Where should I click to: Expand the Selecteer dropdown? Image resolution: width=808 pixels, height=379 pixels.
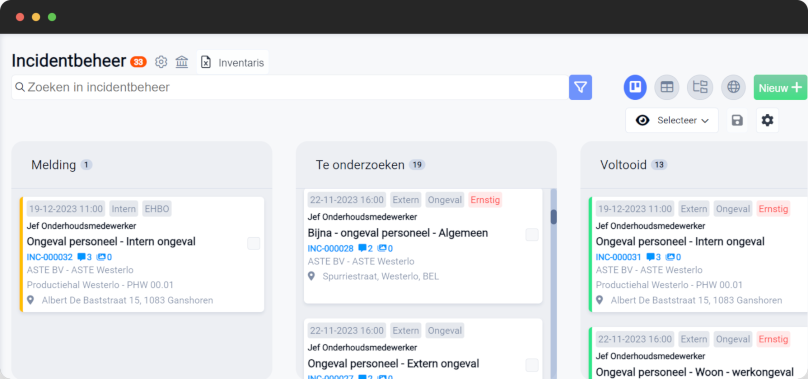coord(672,121)
